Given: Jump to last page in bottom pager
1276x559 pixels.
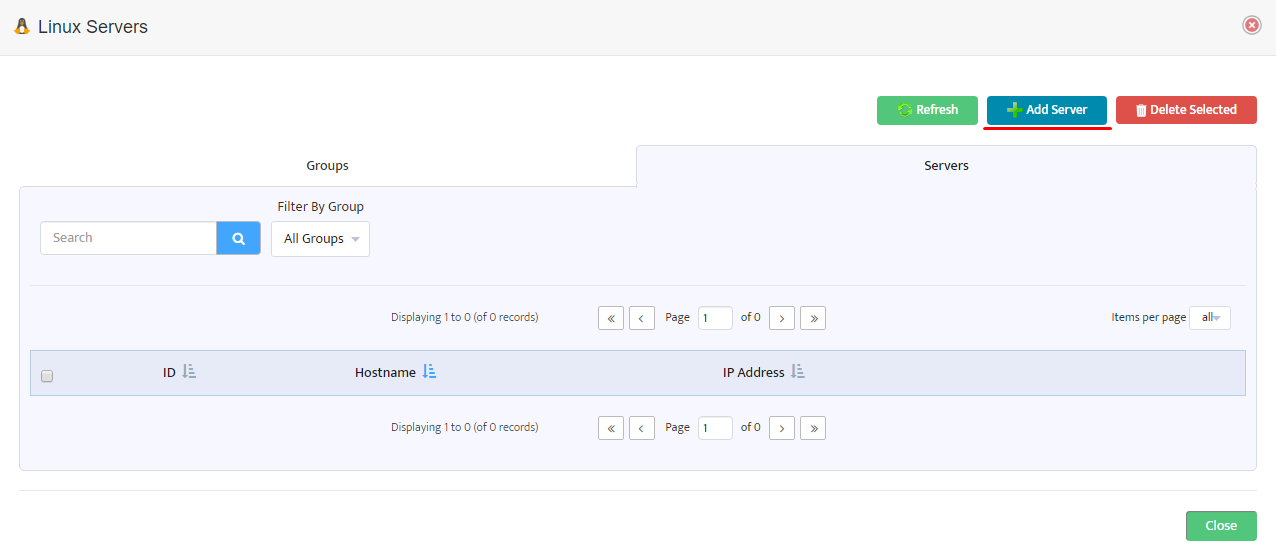Looking at the screenshot, I should 813,428.
